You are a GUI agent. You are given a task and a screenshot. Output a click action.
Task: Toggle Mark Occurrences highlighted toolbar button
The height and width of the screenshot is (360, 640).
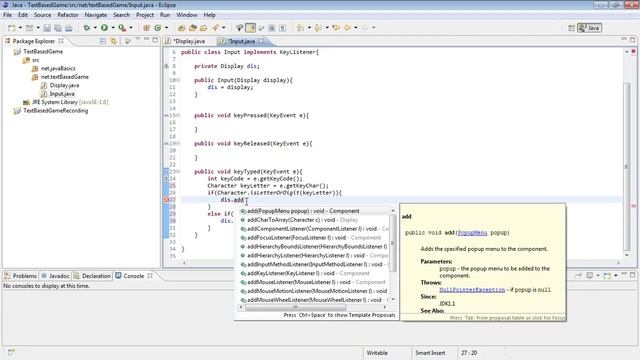[251, 28]
